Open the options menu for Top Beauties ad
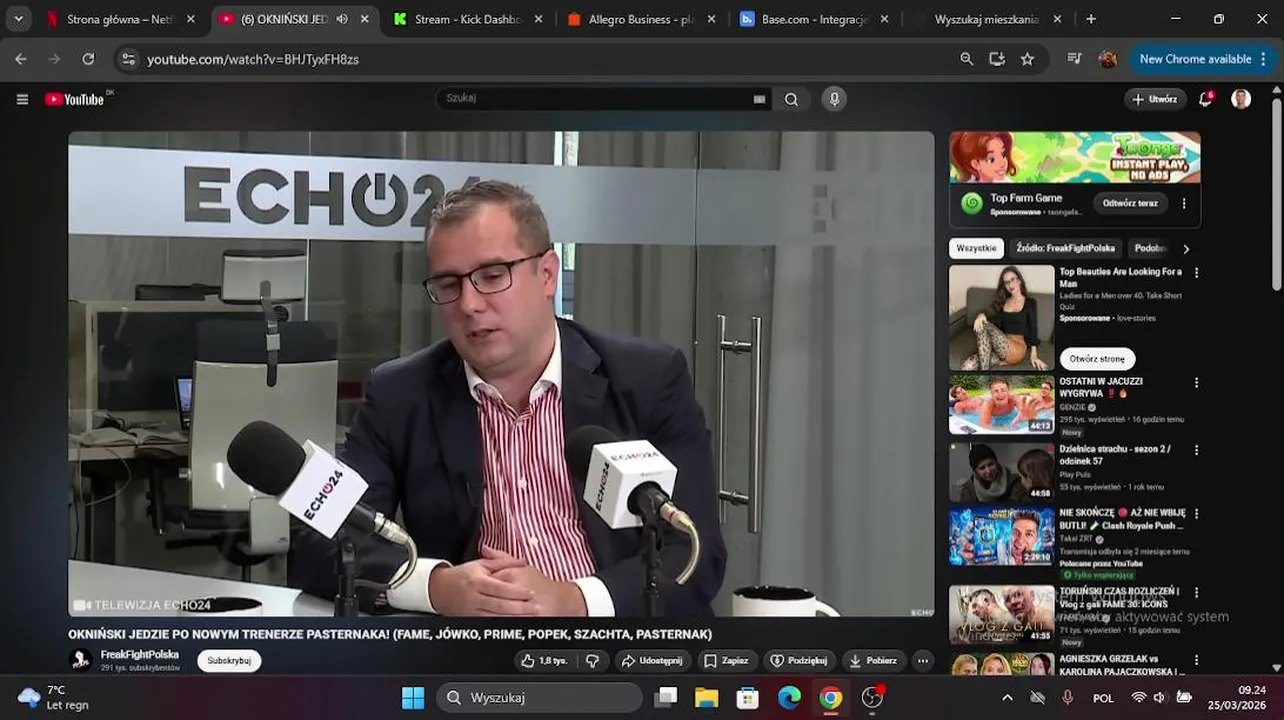 1196,272
